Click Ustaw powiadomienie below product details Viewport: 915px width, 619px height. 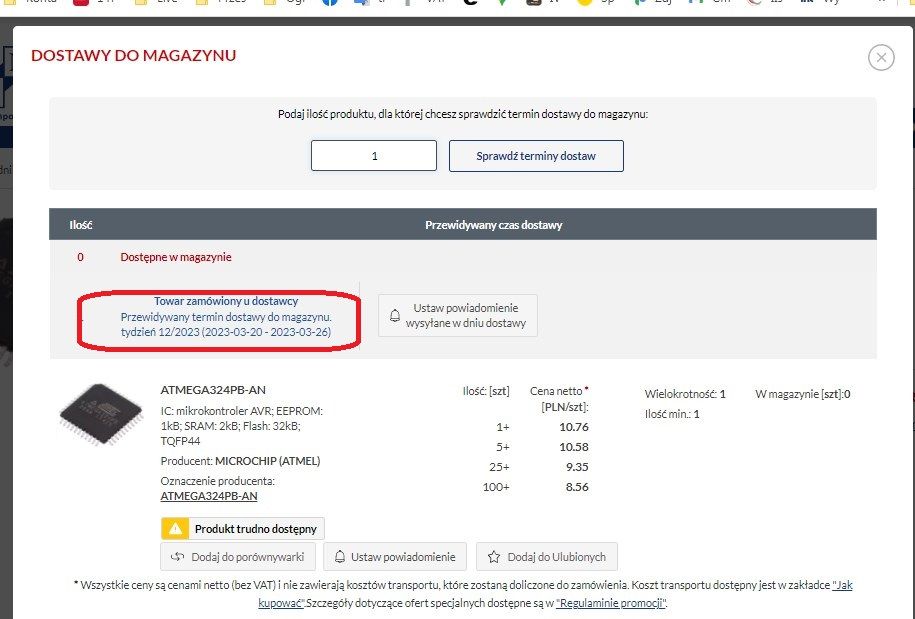[394, 557]
